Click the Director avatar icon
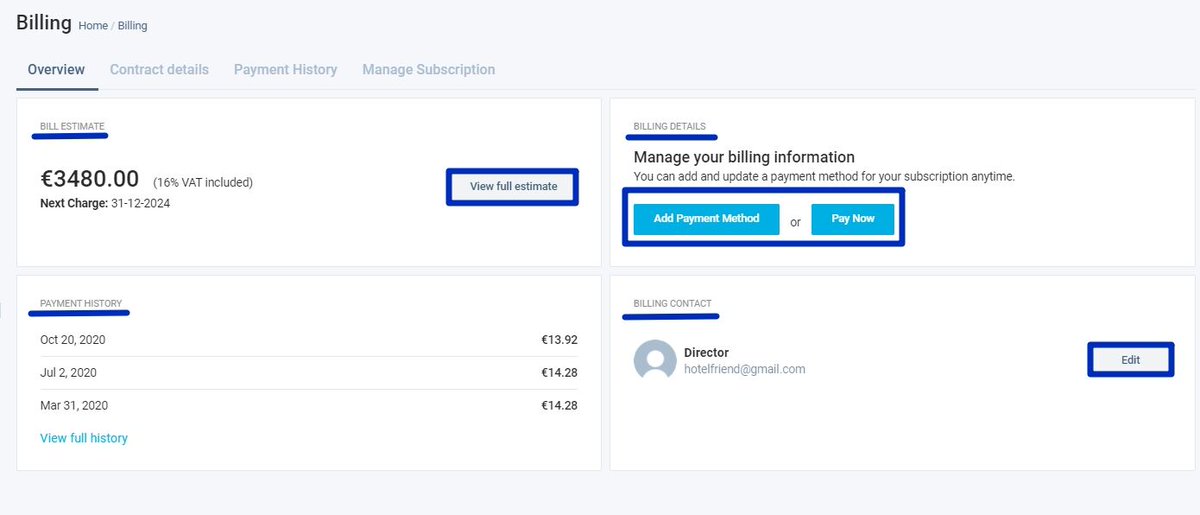This screenshot has width=1200, height=515. [655, 361]
